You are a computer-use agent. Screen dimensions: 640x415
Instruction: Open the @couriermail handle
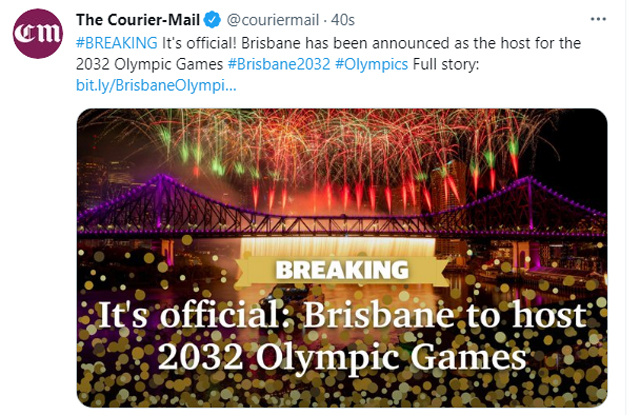click(x=272, y=20)
